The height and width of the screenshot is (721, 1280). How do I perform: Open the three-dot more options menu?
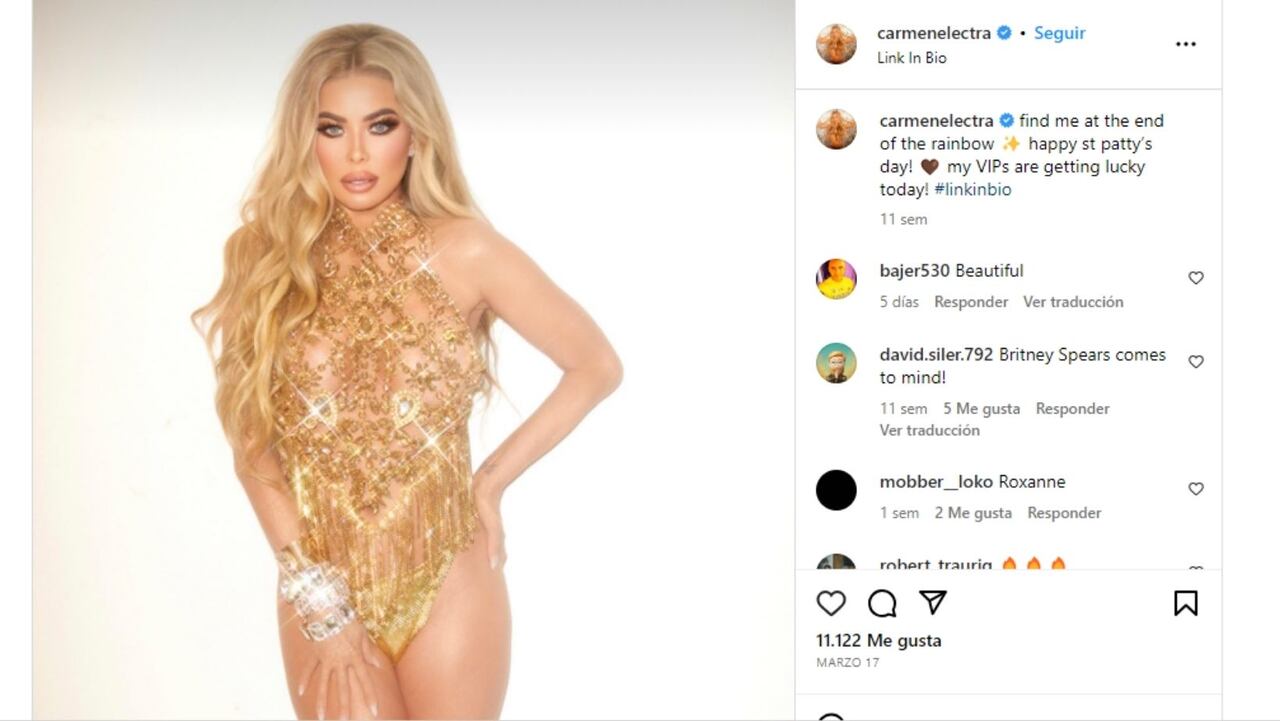pyautogui.click(x=1186, y=44)
